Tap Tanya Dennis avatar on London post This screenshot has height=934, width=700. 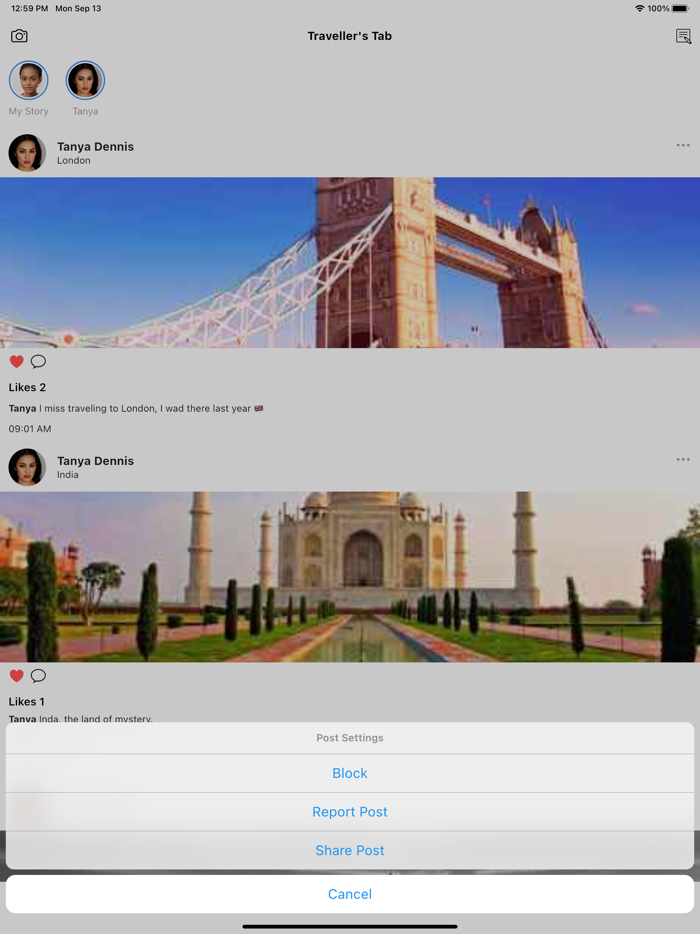pyautogui.click(x=27, y=153)
